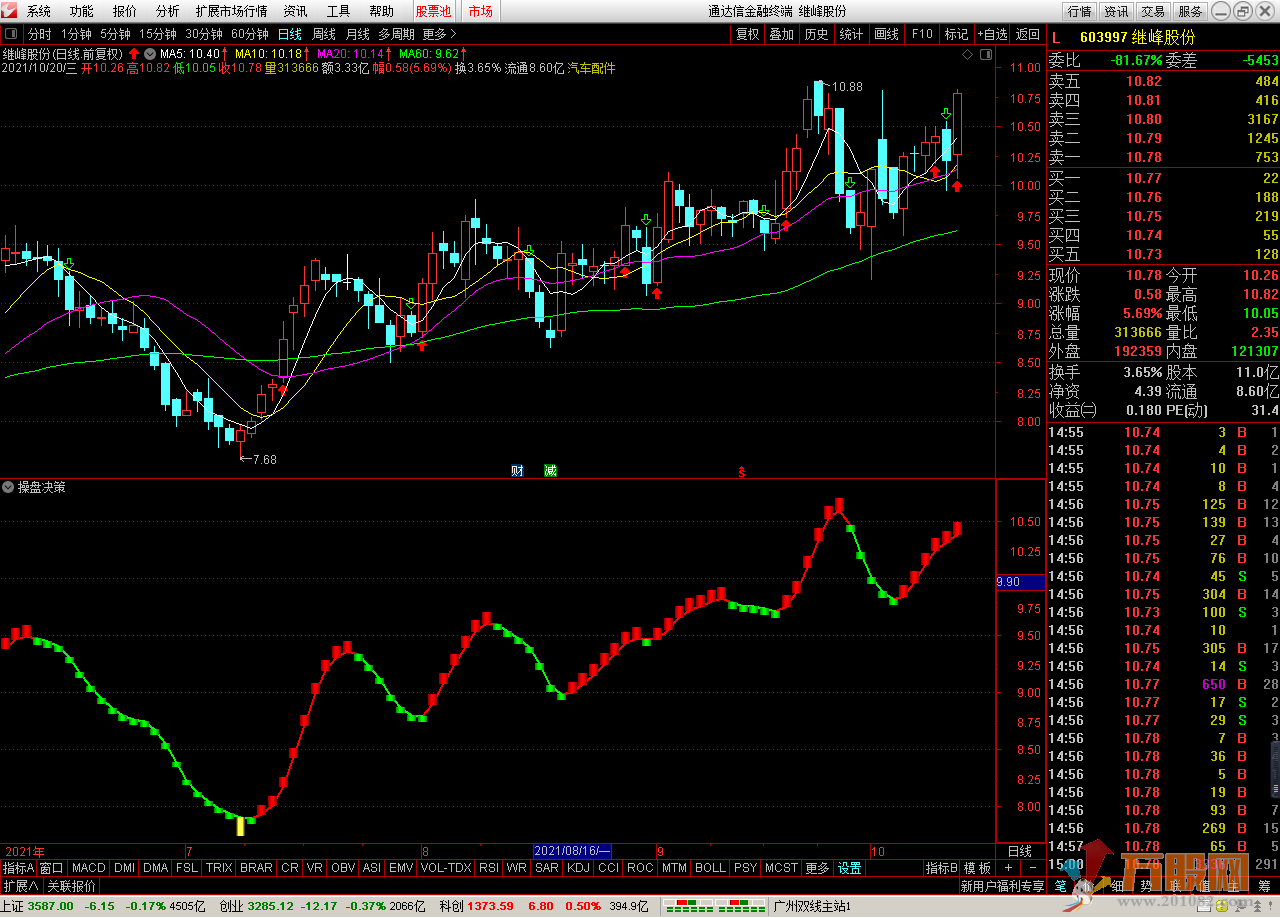1280x918 pixels.
Task: Click the yellow bar signal in 操盘决策 panel
Action: [x=240, y=826]
